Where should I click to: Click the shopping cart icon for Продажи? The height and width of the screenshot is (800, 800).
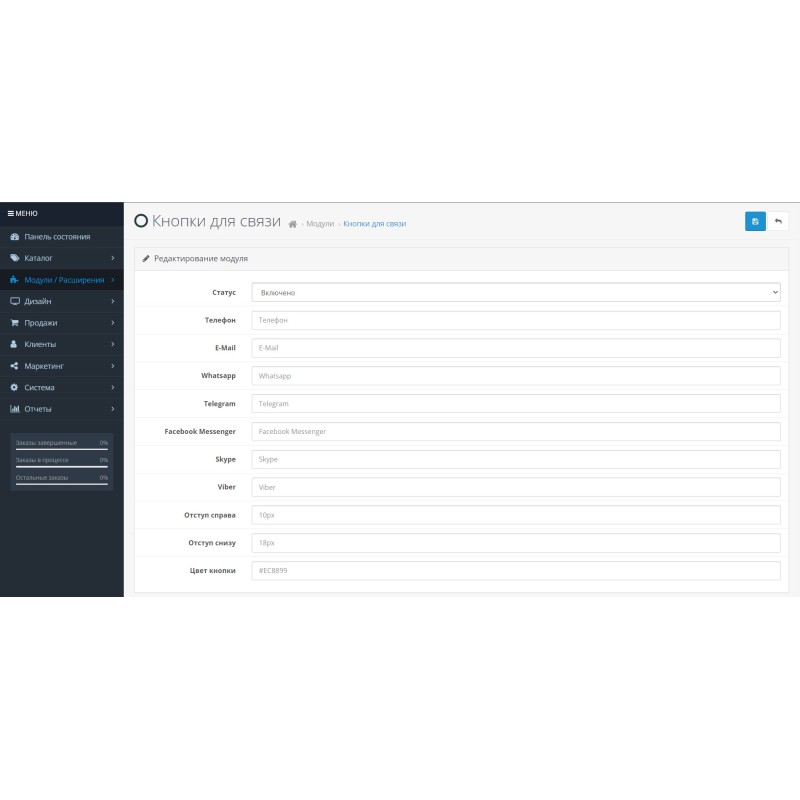click(x=14, y=323)
